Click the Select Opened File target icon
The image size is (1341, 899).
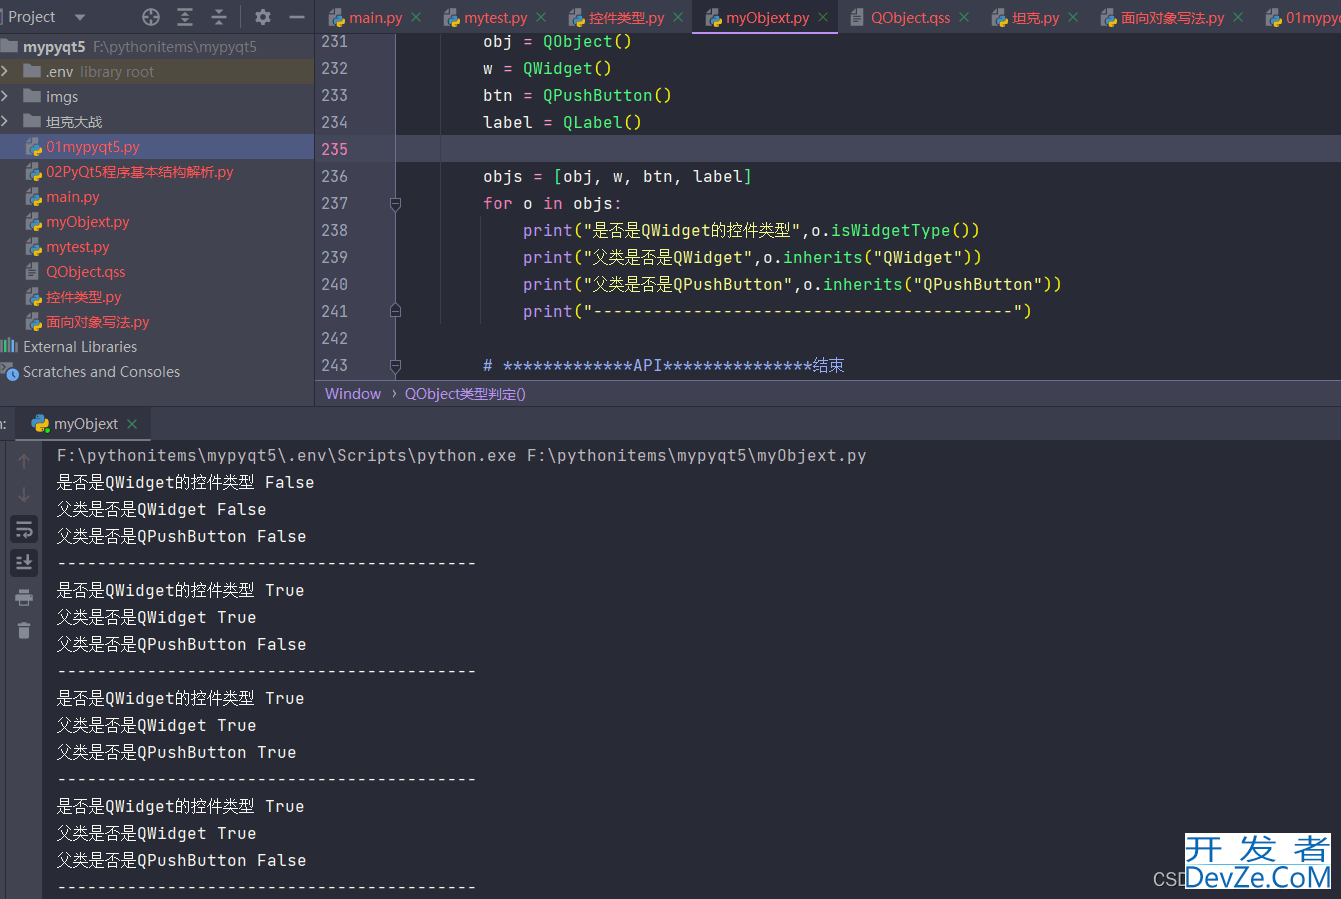coord(151,17)
